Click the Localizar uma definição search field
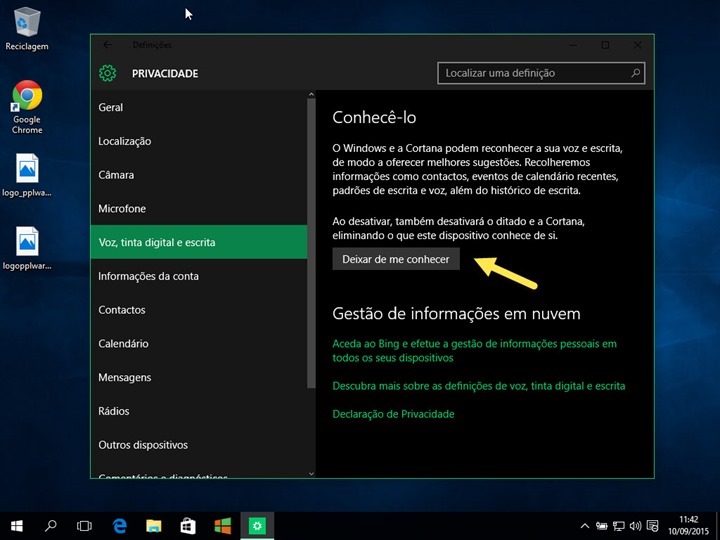Viewport: 720px width, 540px height. pyautogui.click(x=541, y=73)
